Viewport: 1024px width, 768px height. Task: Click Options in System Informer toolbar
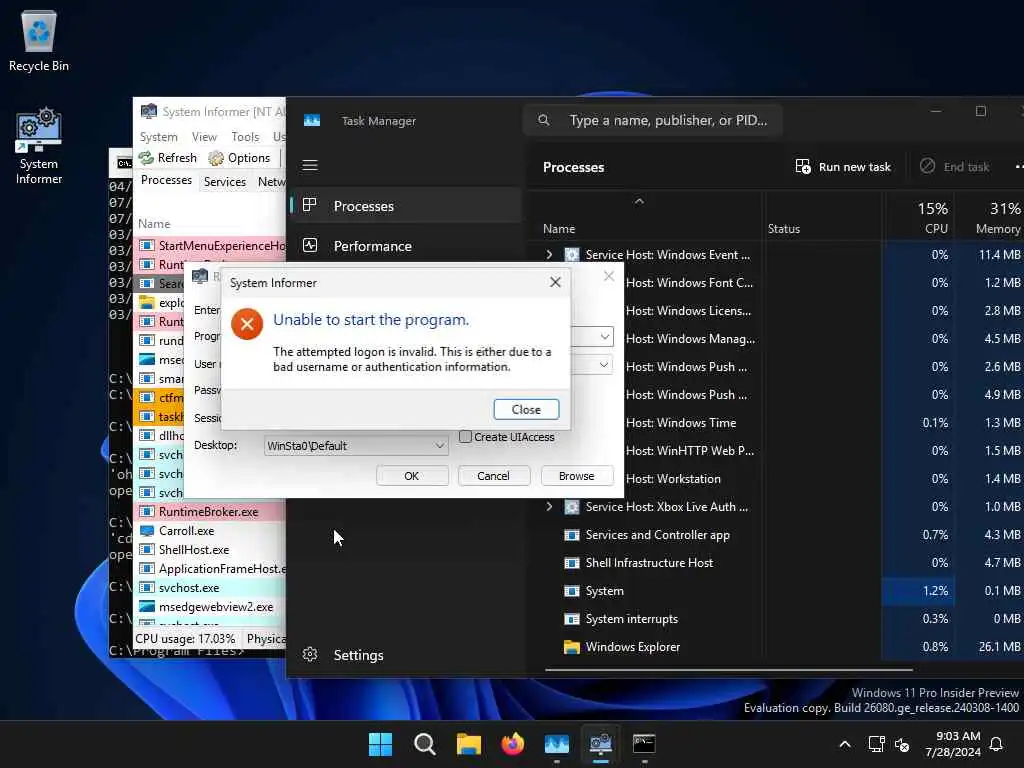tap(239, 157)
